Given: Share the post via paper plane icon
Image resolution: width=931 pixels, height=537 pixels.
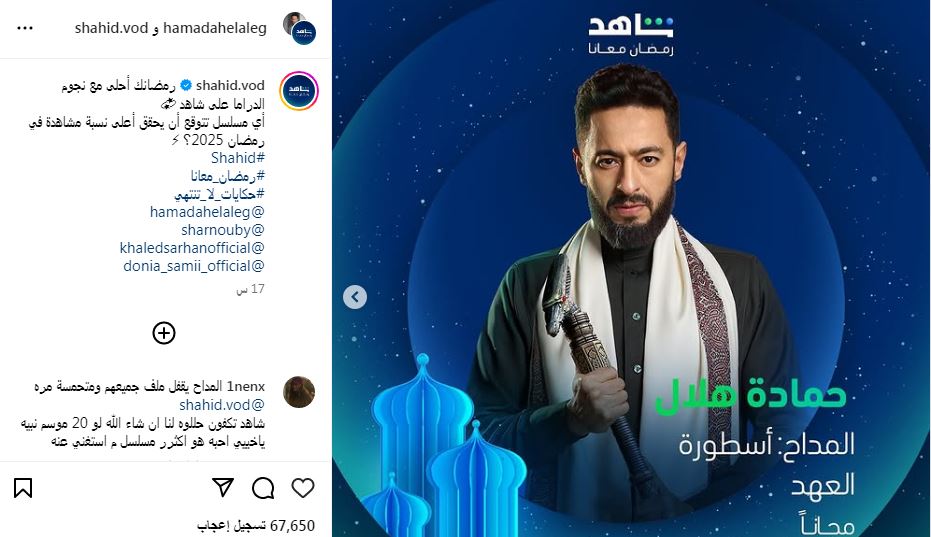Looking at the screenshot, I should point(223,488).
